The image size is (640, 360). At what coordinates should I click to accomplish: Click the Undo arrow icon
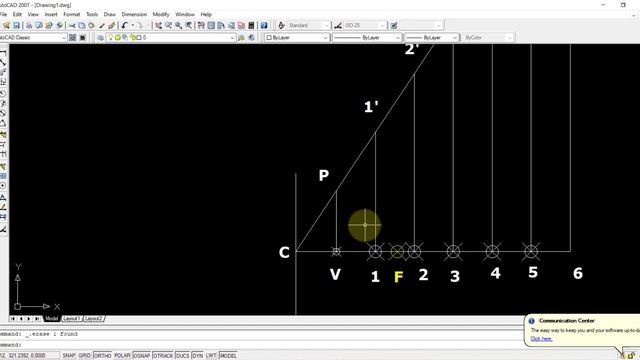point(125,25)
